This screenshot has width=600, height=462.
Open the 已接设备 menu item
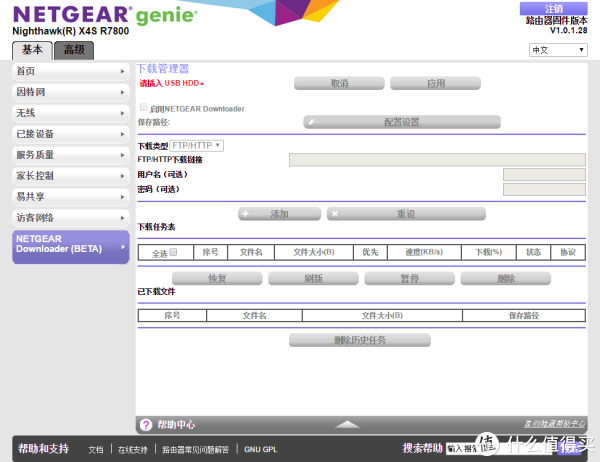71,134
